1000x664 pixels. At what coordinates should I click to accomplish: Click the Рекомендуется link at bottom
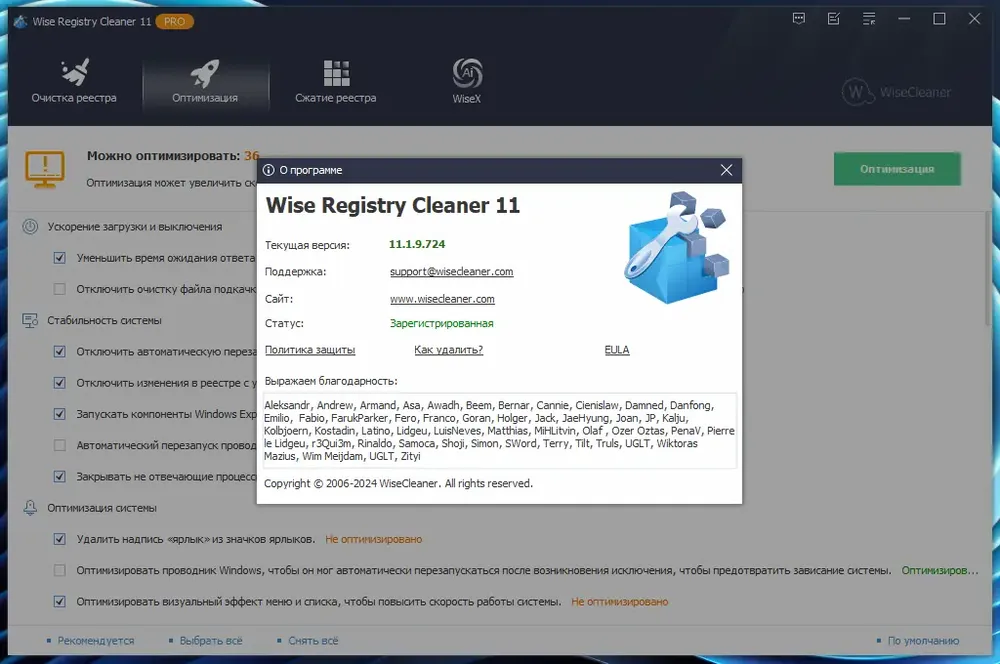tap(96, 640)
